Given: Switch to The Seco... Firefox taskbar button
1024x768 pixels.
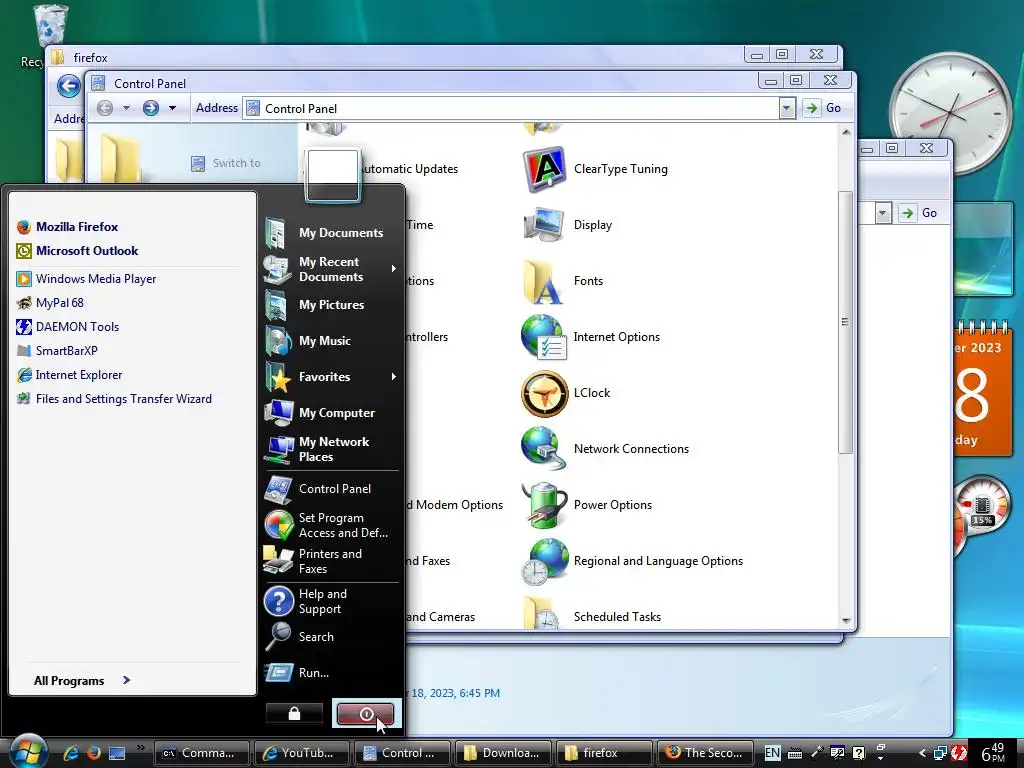Looking at the screenshot, I should tap(705, 753).
